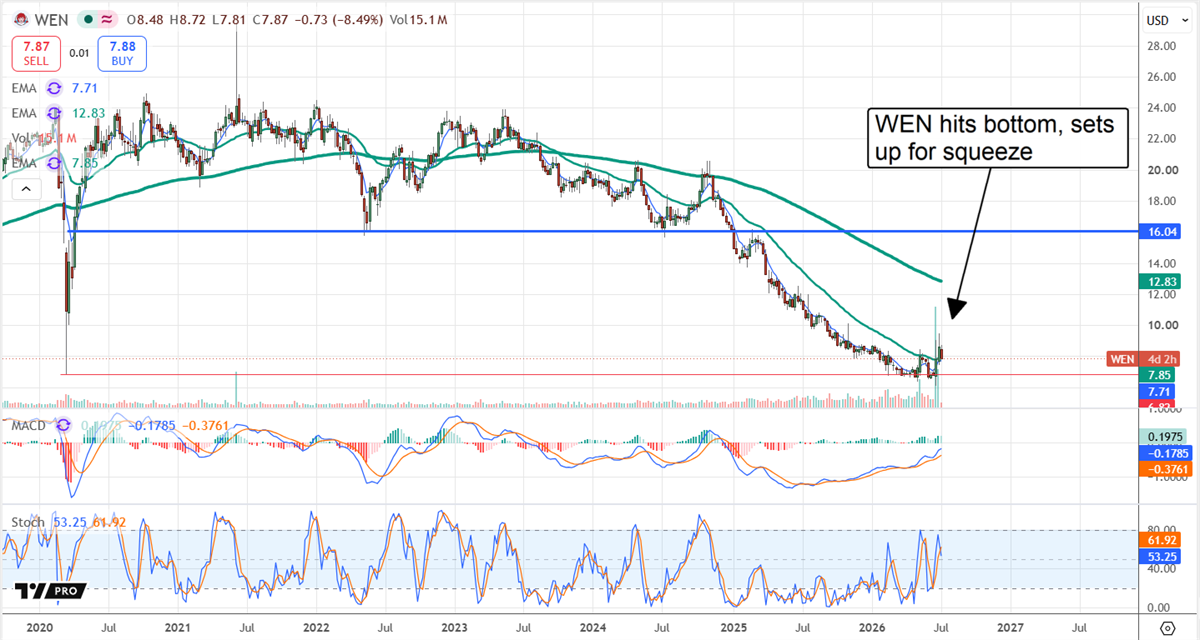Screen dimensions: 1200x640
Task: Click the 28.00 price scale value
Action: click(x=1160, y=46)
